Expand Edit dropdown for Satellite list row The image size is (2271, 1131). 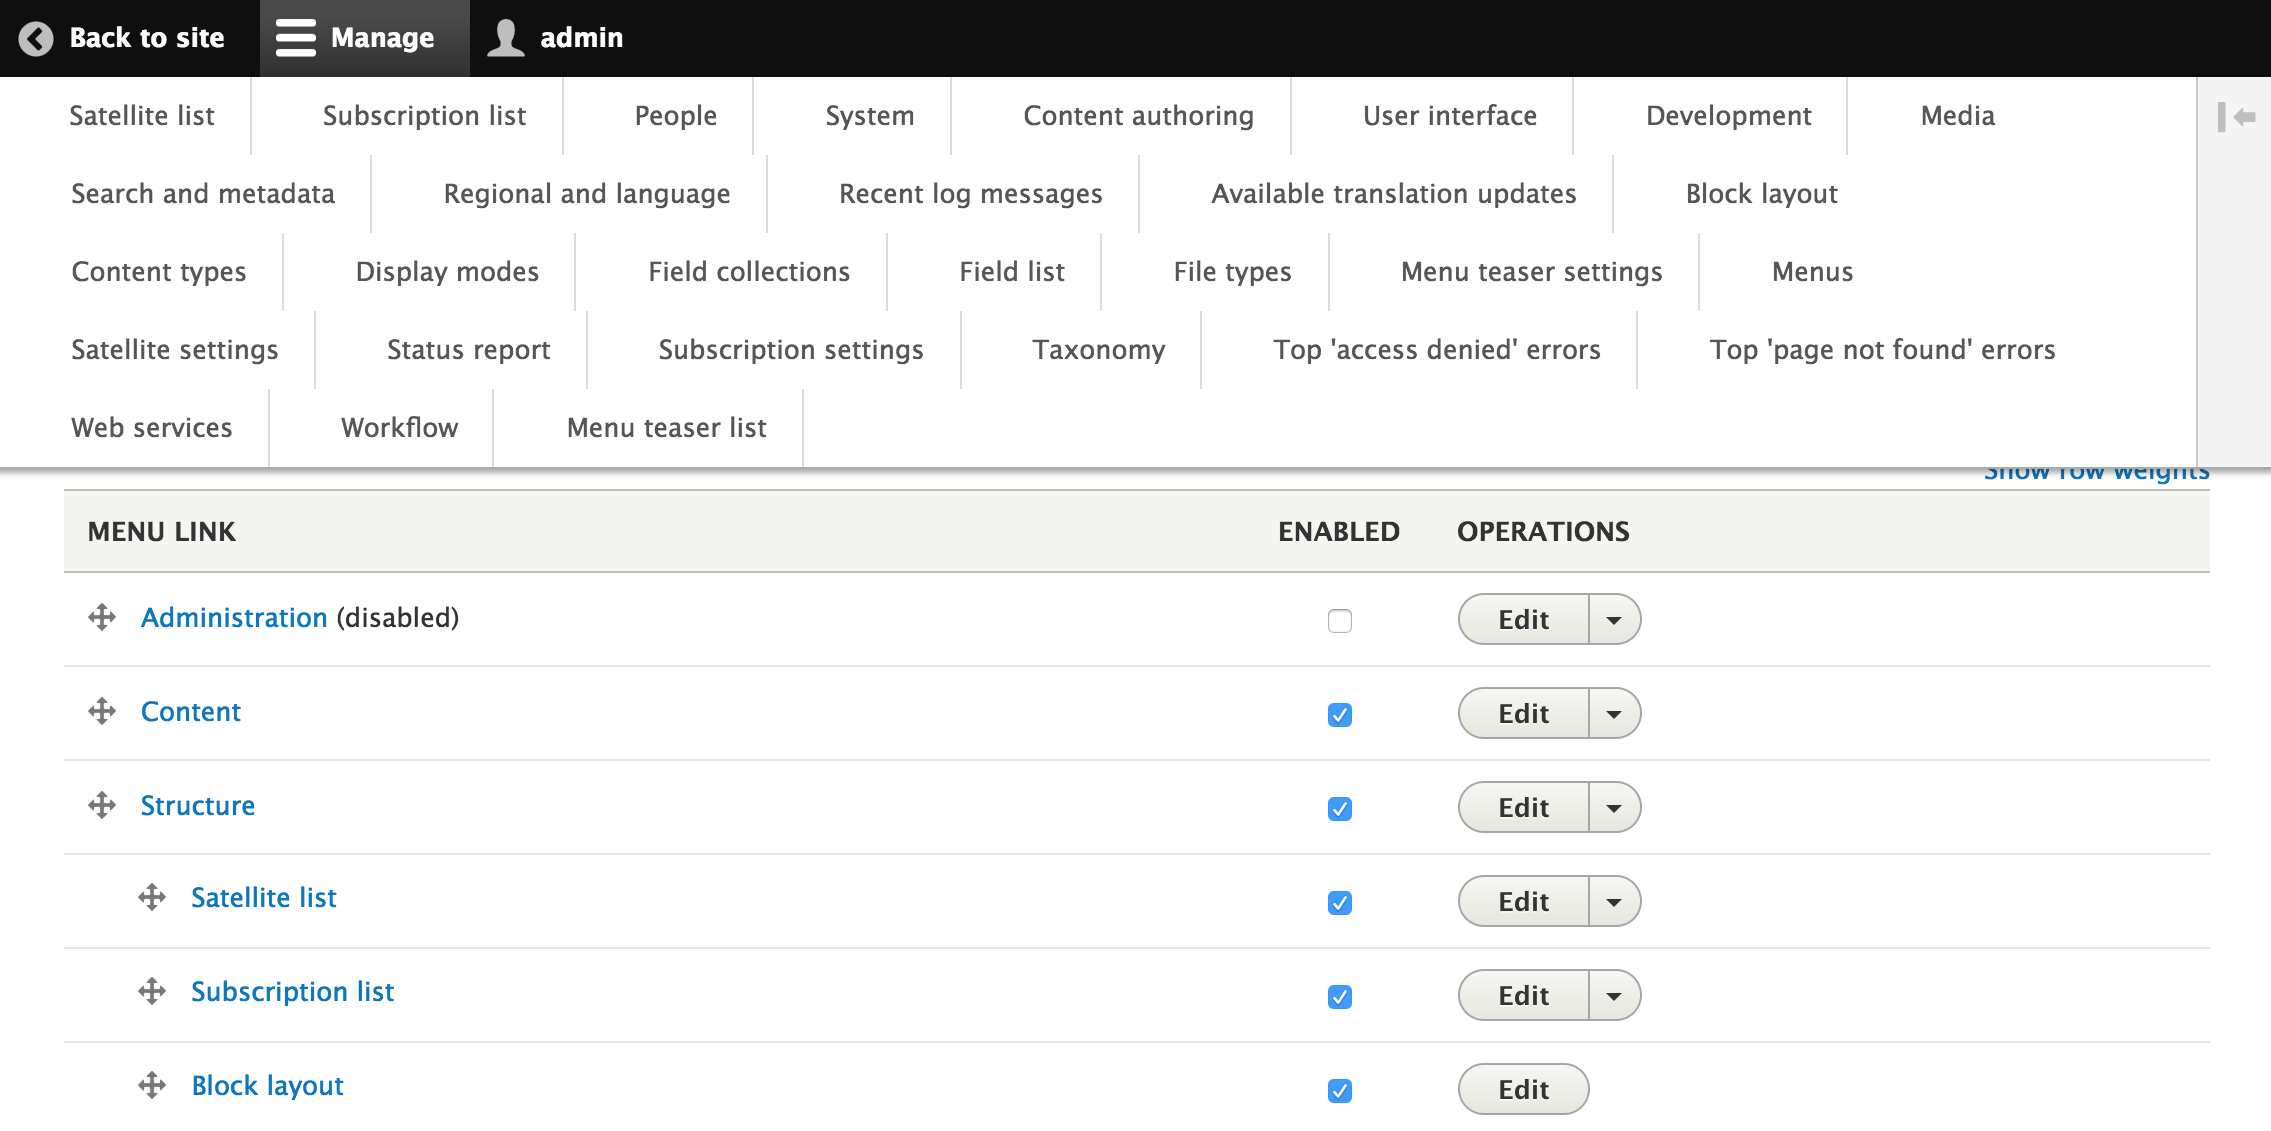(1613, 902)
